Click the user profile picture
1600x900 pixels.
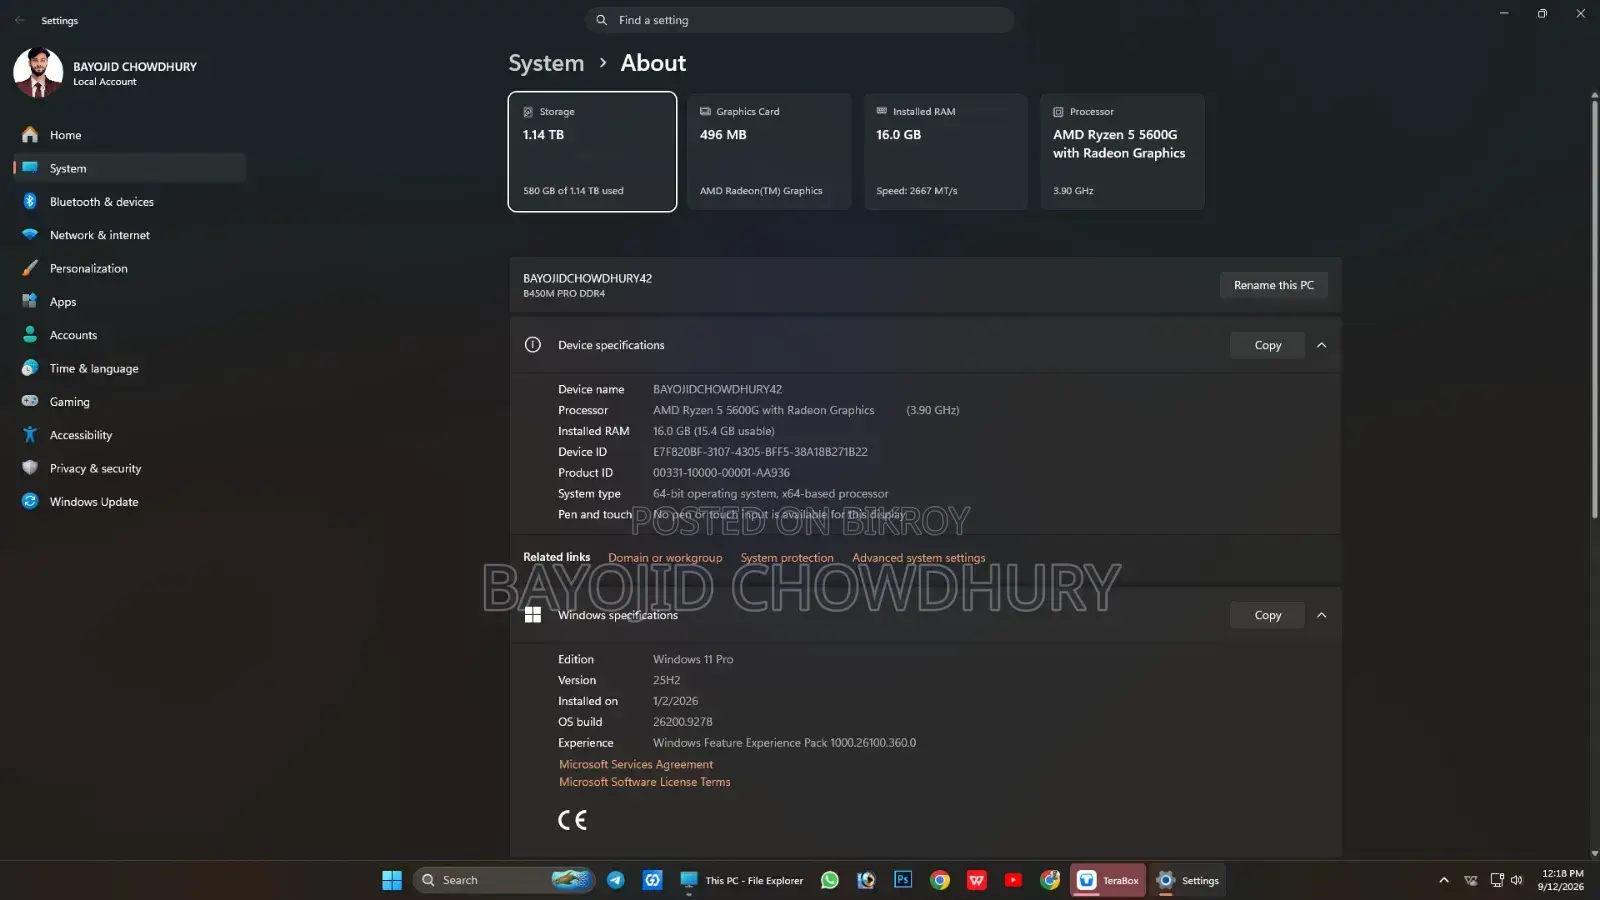38,73
